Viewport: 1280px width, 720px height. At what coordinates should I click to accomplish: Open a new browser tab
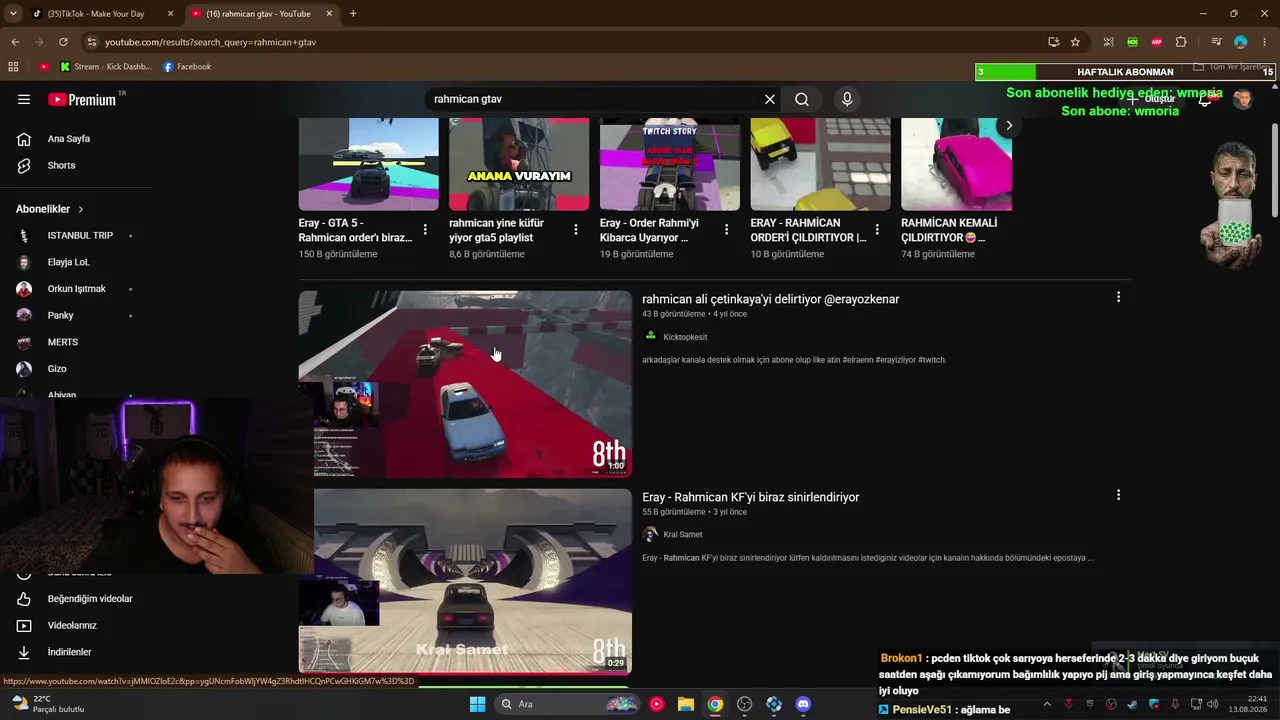click(x=353, y=14)
